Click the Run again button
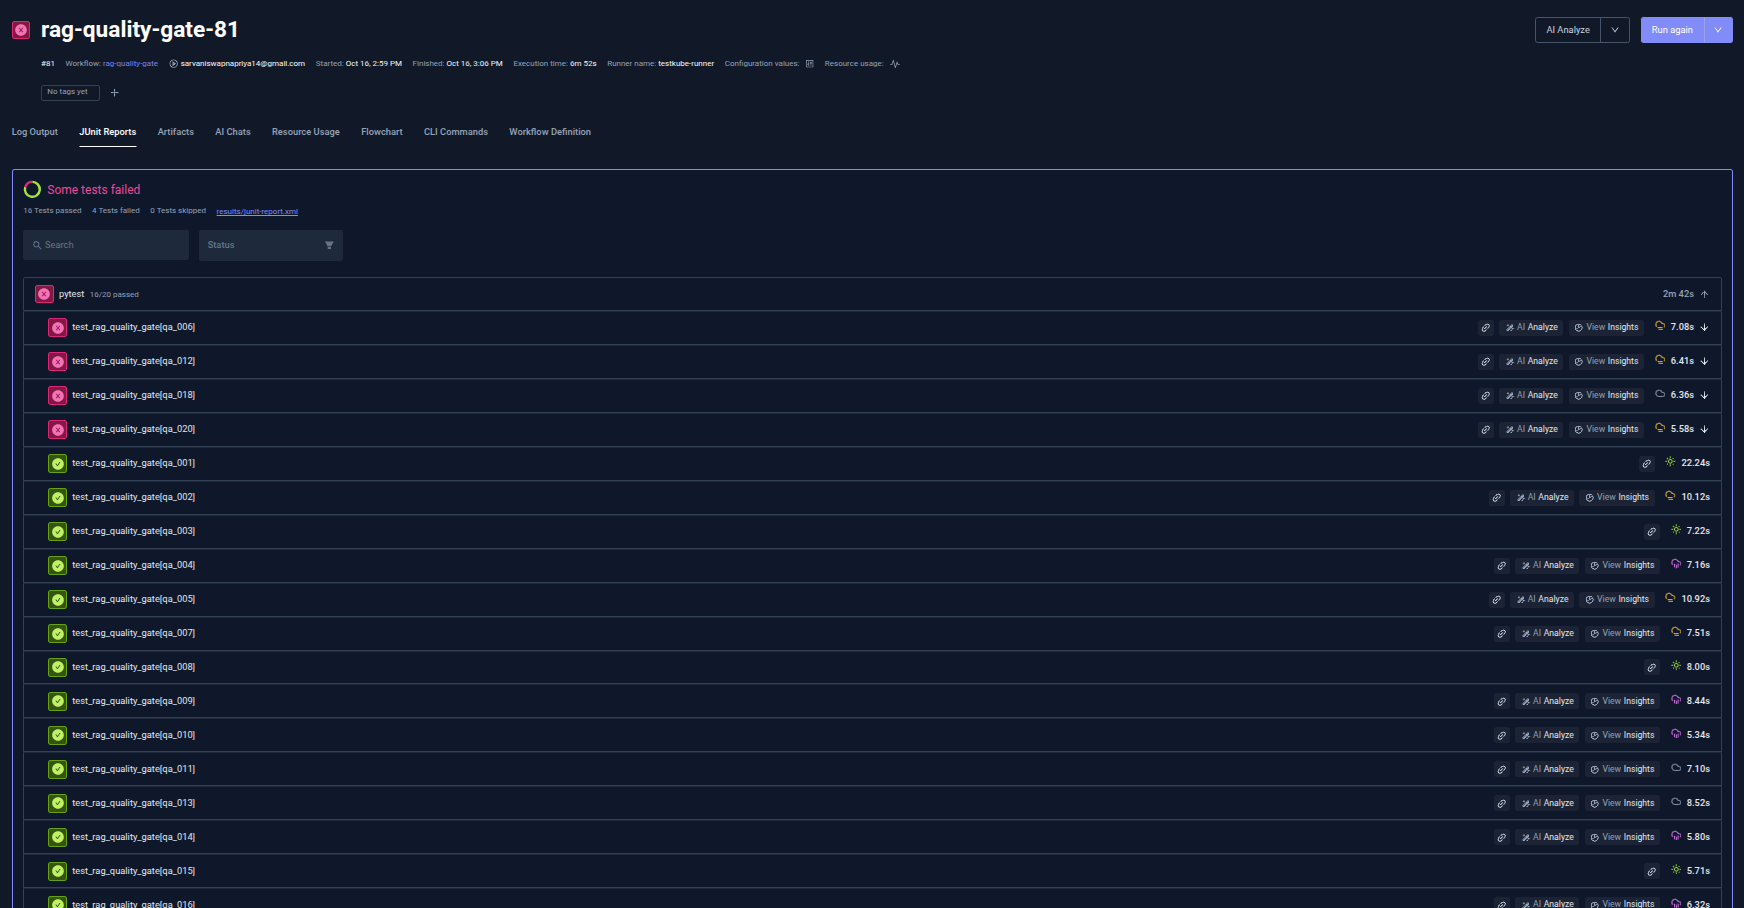Viewport: 1744px width, 908px height. click(x=1672, y=30)
